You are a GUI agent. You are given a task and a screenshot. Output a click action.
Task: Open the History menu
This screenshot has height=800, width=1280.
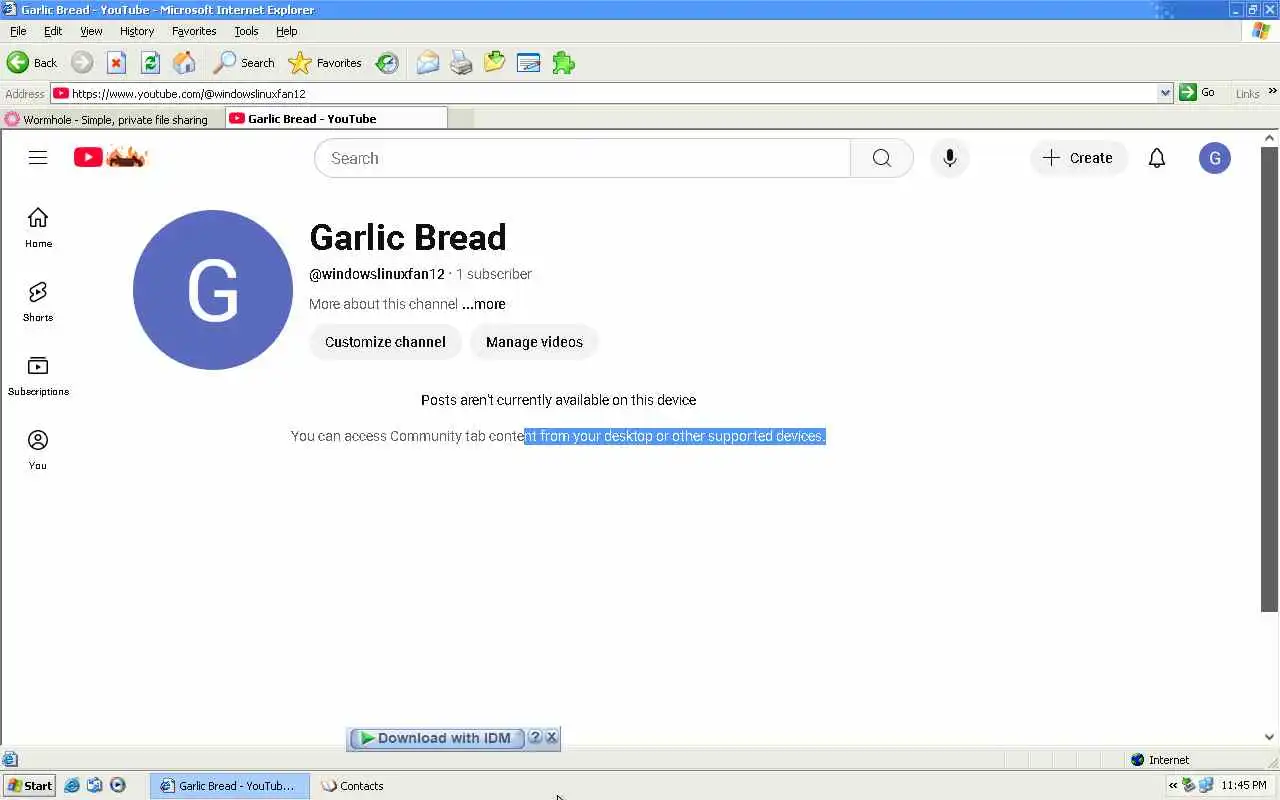coord(137,31)
